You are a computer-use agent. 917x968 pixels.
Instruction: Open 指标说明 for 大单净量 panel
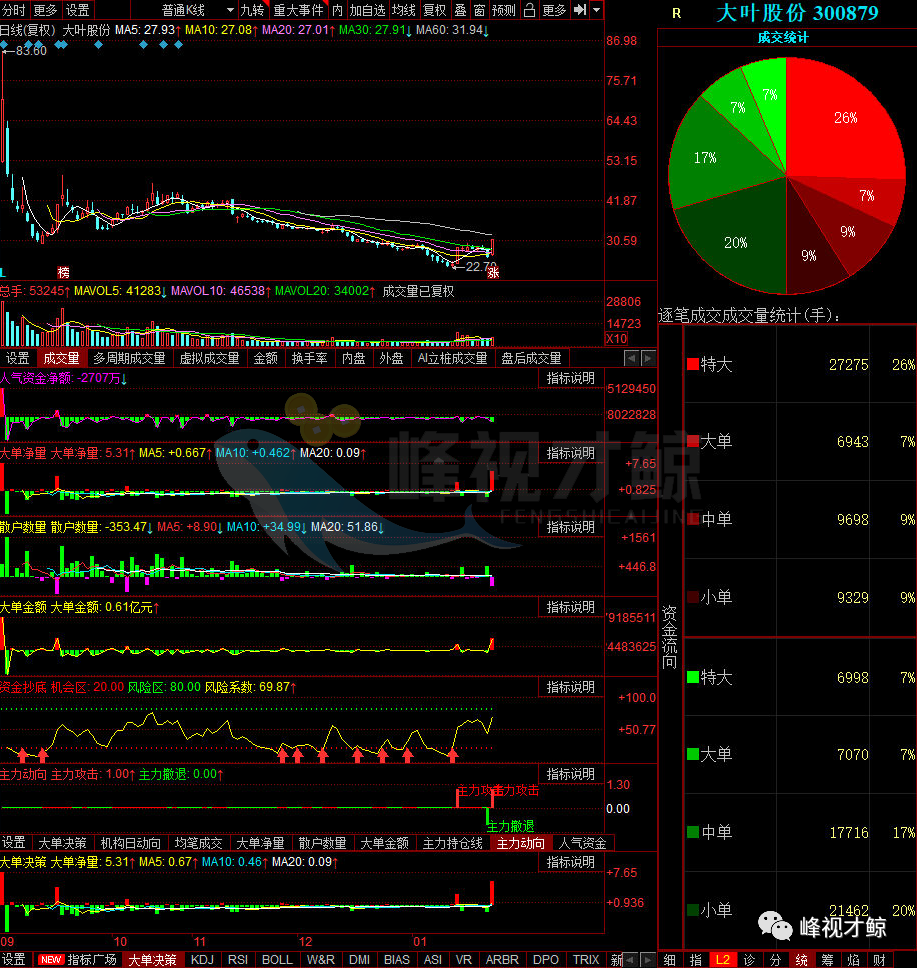[571, 453]
